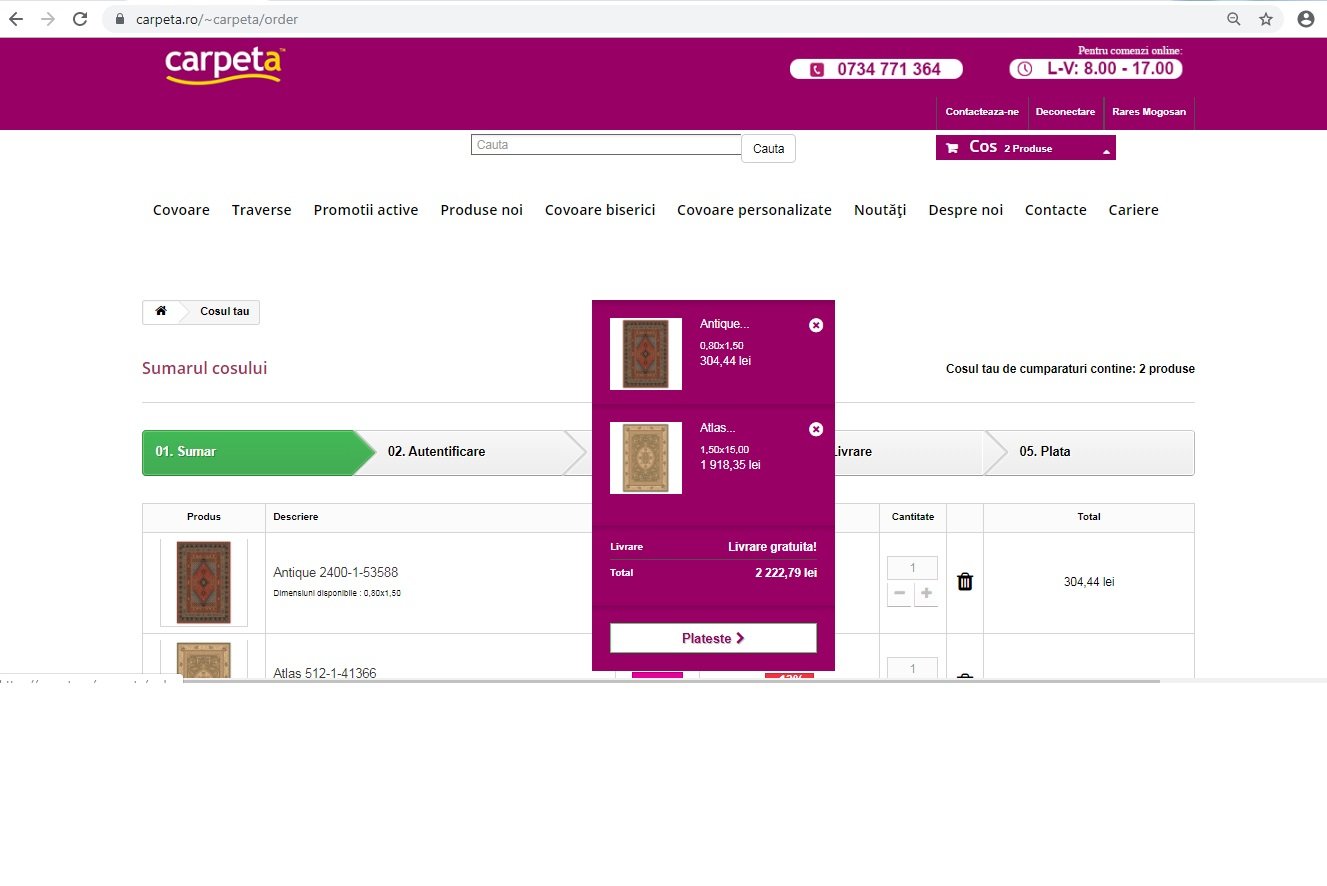Click the home icon in the breadcrumb
This screenshot has height=886, width=1327.
pos(161,311)
